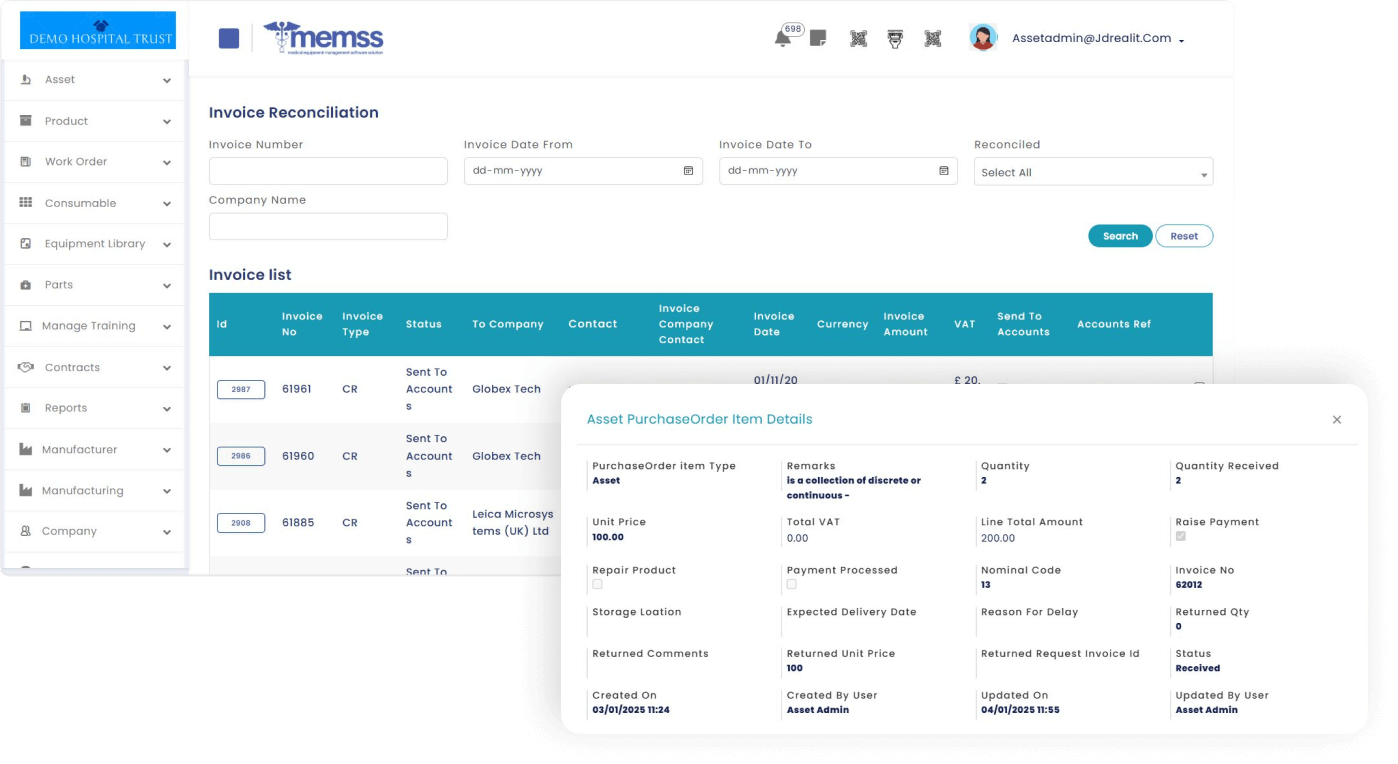Click the Company person icon

(26, 531)
